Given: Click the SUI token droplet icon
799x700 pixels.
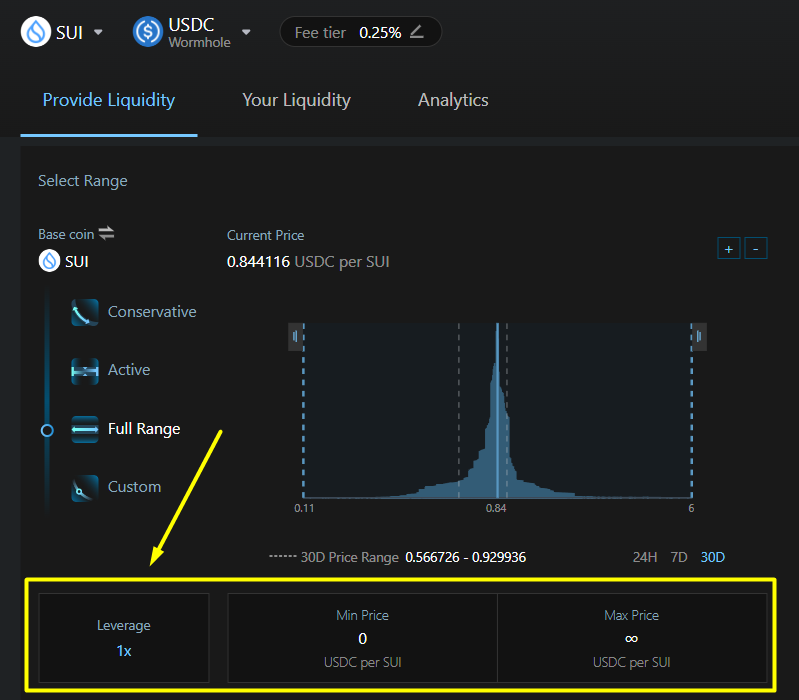Looking at the screenshot, I should [x=36, y=32].
